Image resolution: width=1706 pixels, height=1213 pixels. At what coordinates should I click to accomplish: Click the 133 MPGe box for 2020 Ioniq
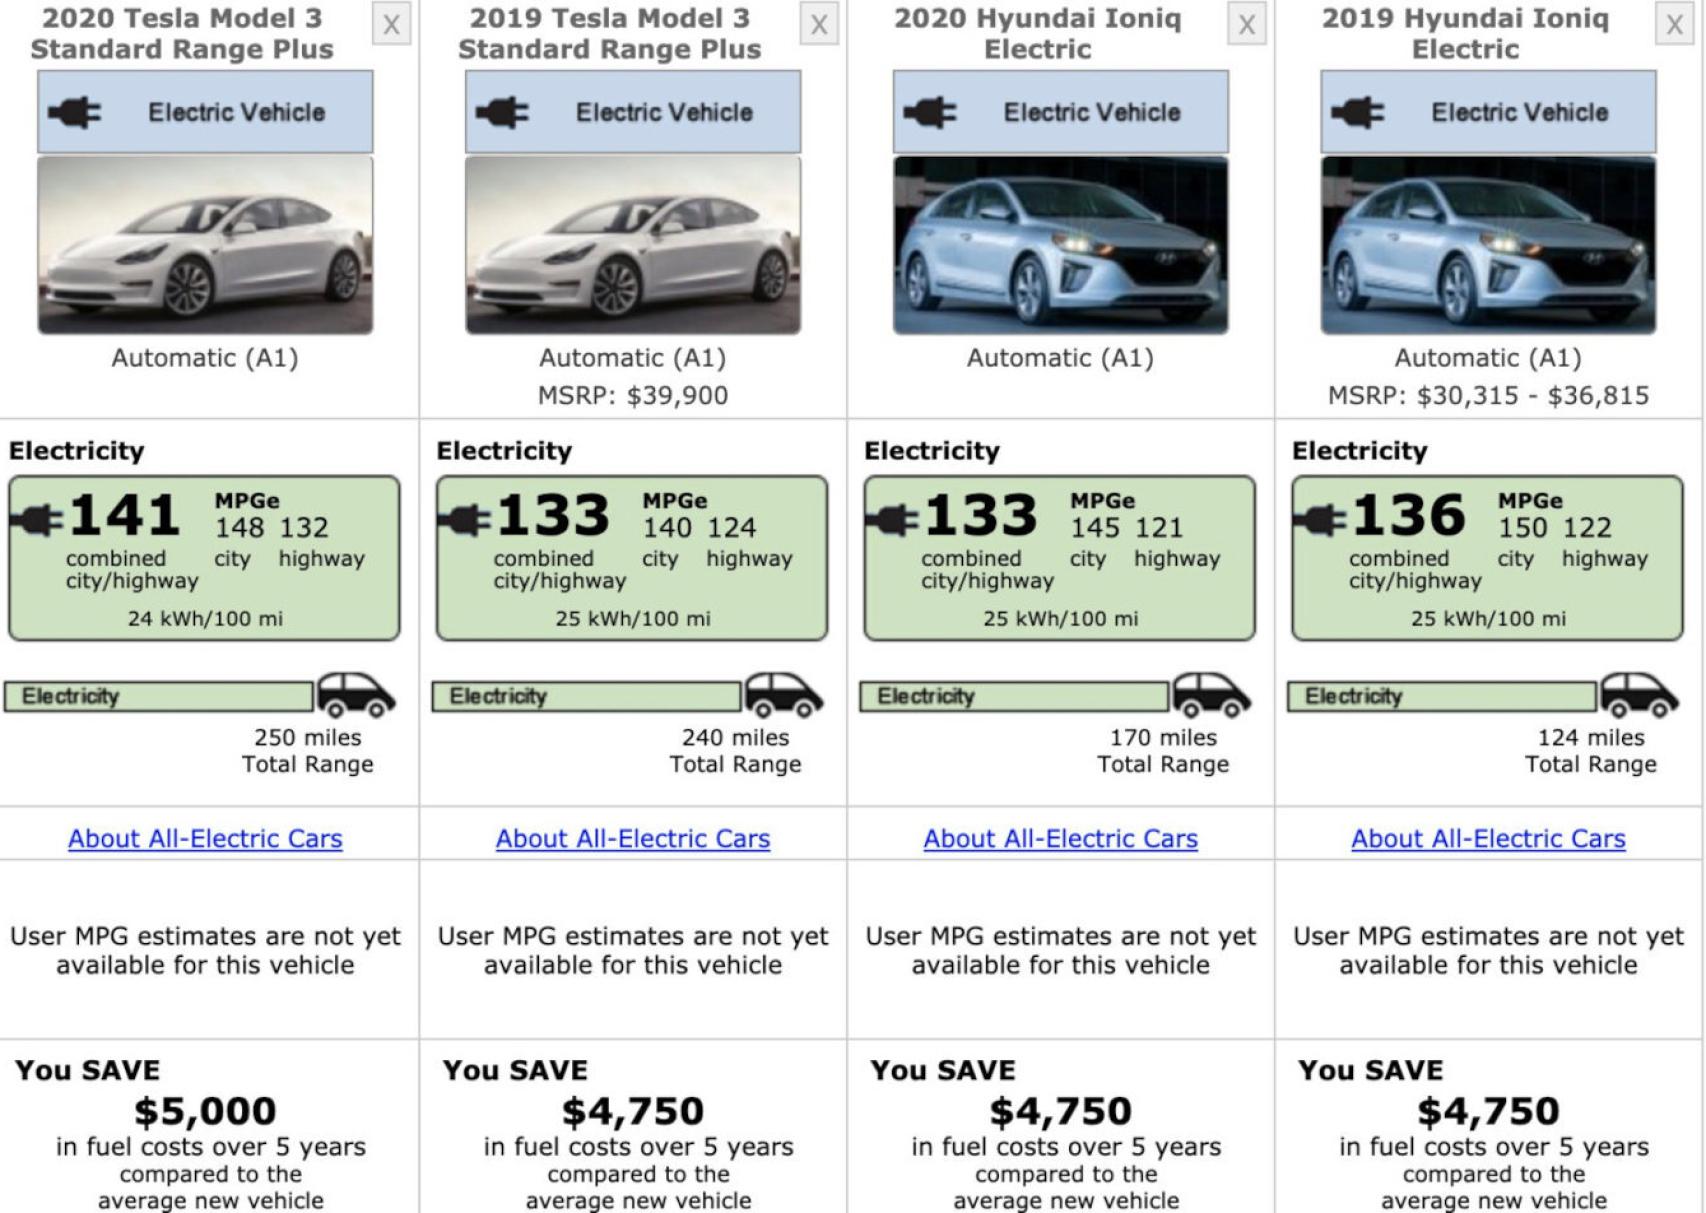(1059, 558)
